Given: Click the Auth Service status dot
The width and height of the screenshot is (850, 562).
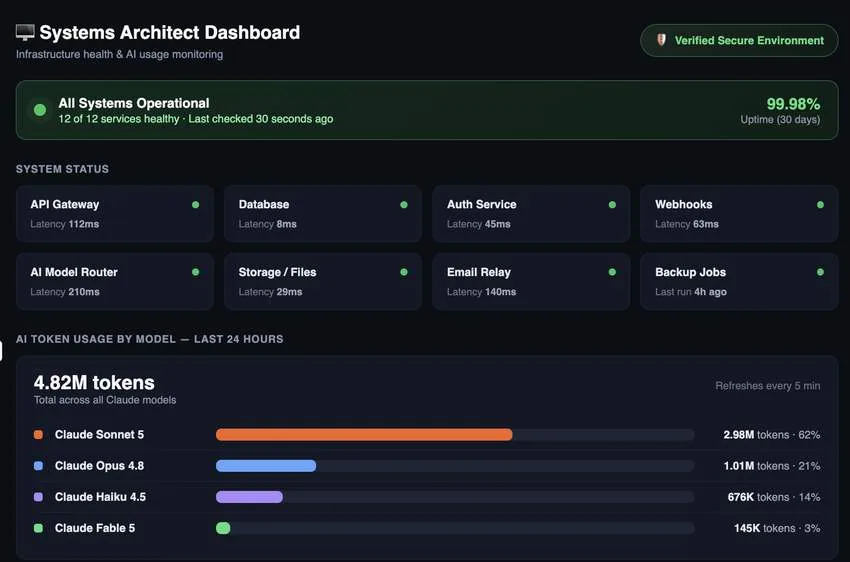Looking at the screenshot, I should click(612, 205).
